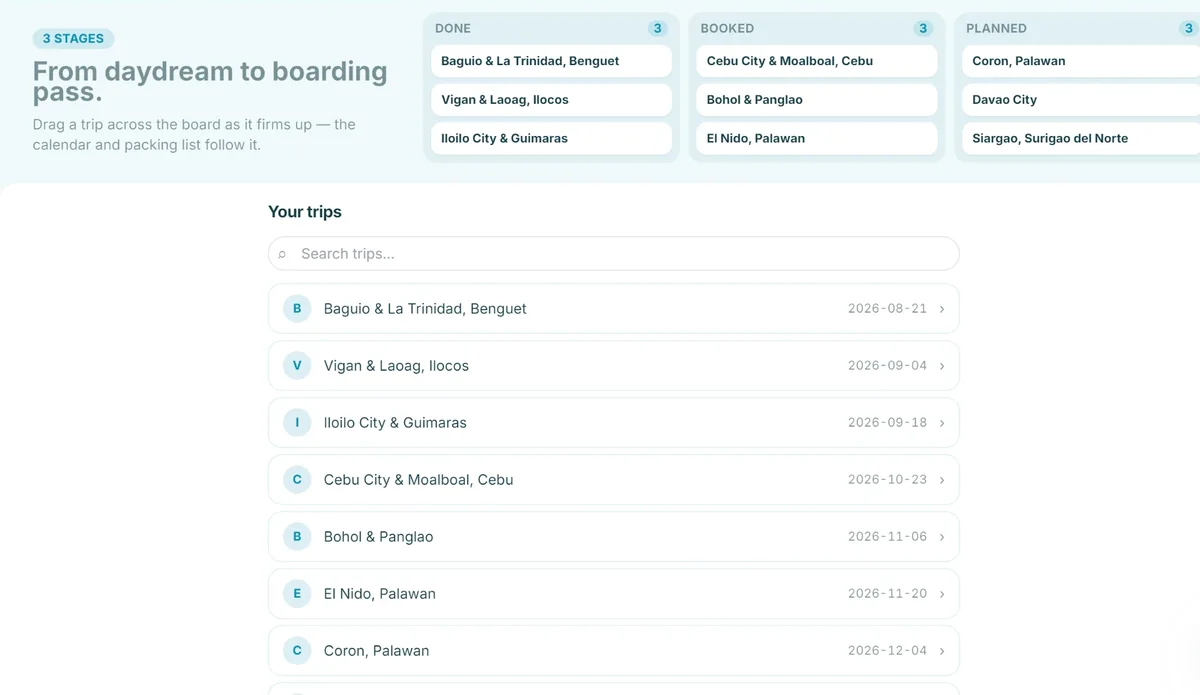Click the BOOKED column header
The height and width of the screenshot is (695, 1200).
[727, 28]
